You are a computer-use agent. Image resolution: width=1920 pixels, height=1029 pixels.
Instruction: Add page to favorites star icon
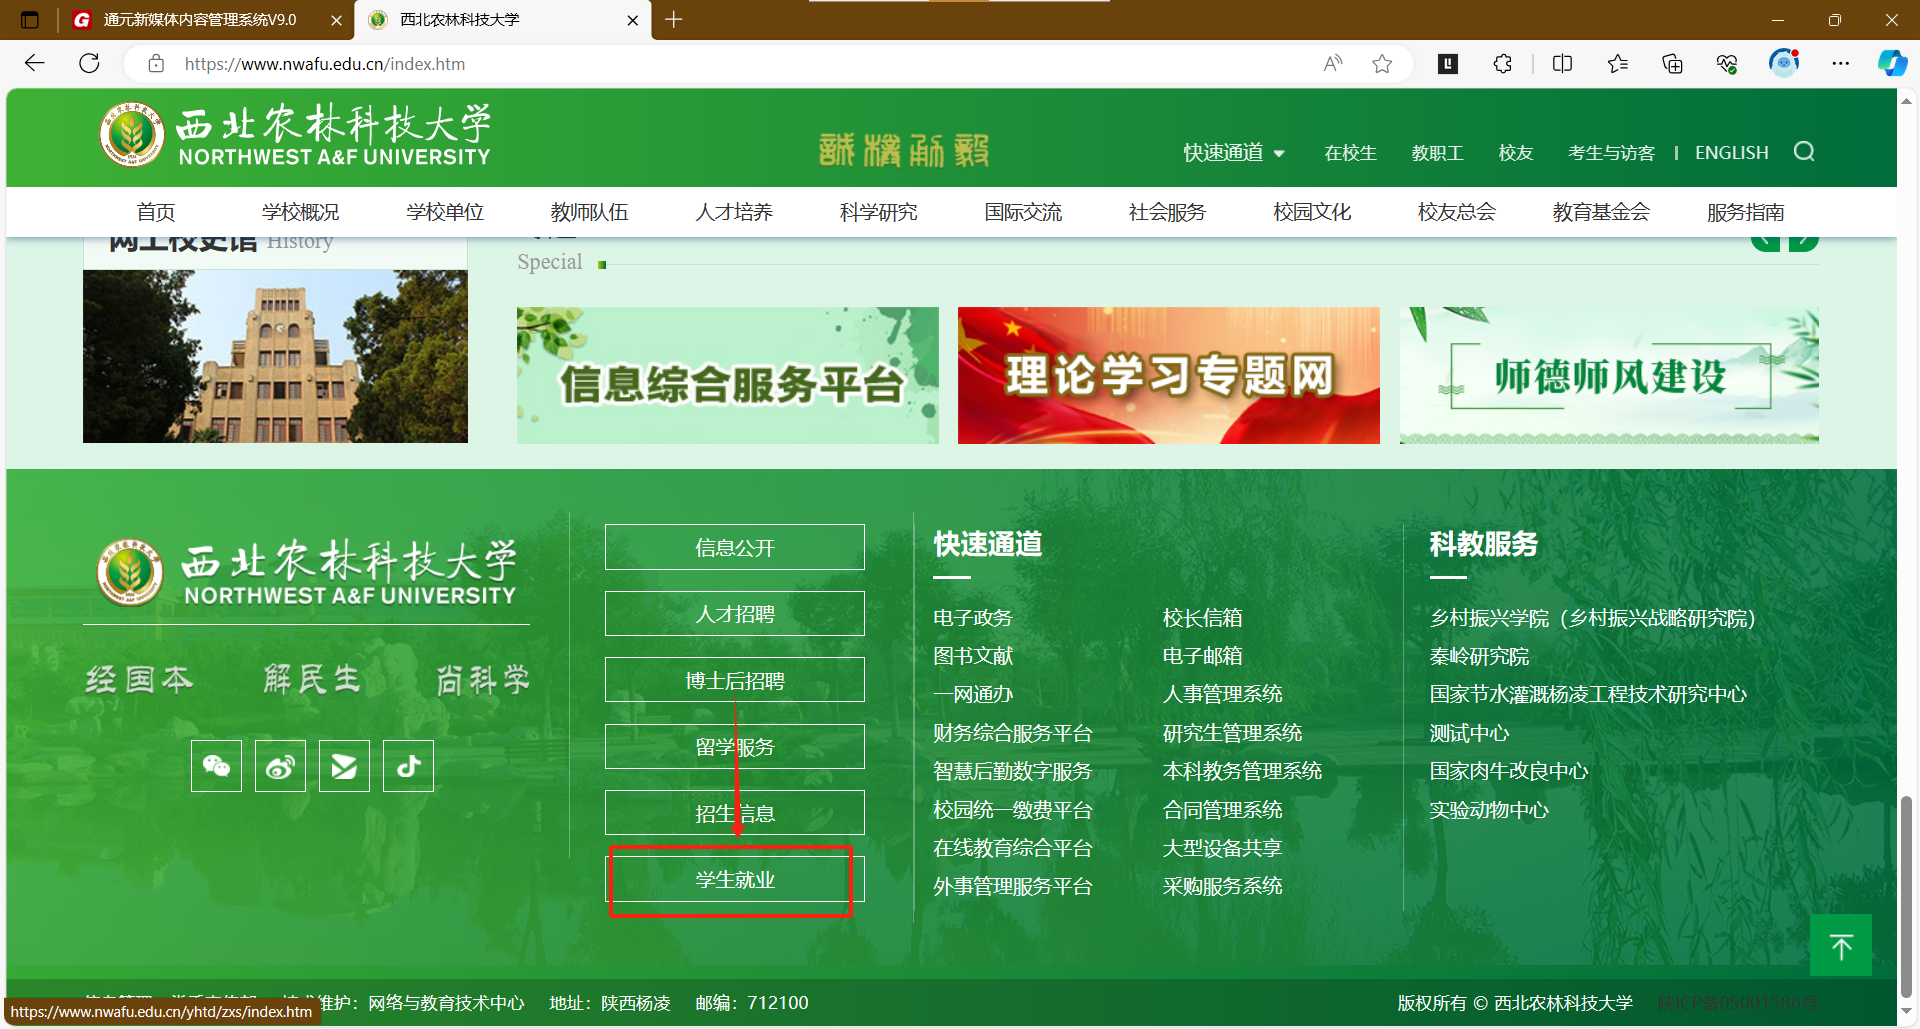point(1382,64)
